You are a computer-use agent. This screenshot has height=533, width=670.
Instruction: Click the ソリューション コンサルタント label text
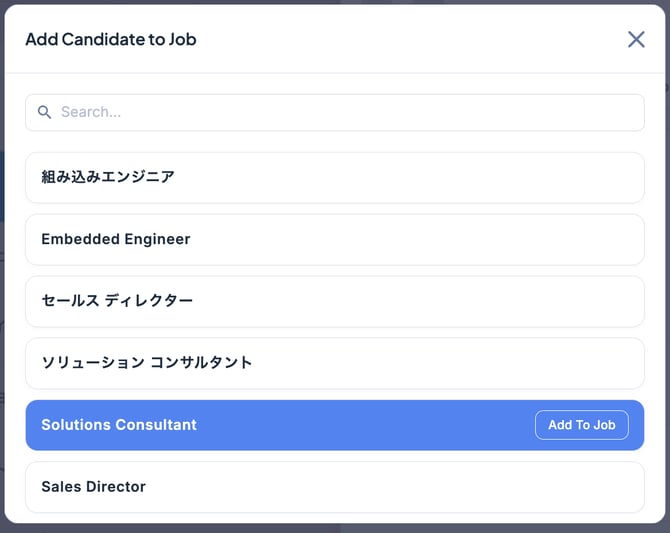tap(147, 363)
